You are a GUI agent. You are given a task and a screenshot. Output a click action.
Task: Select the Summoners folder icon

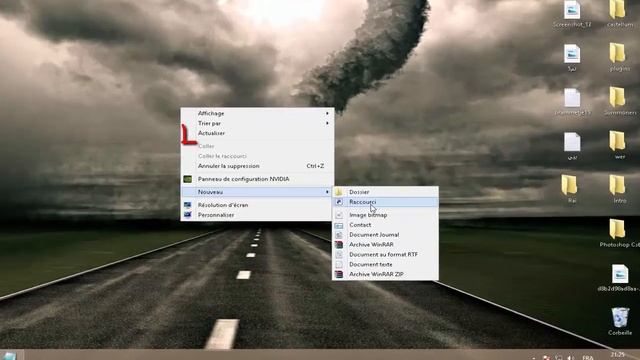619,101
